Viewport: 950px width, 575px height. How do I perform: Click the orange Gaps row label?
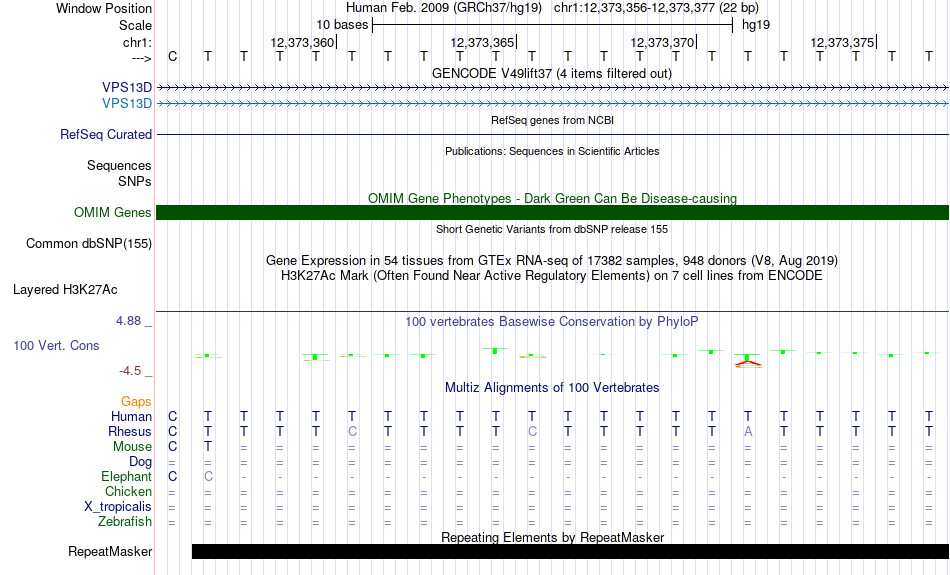pos(136,402)
